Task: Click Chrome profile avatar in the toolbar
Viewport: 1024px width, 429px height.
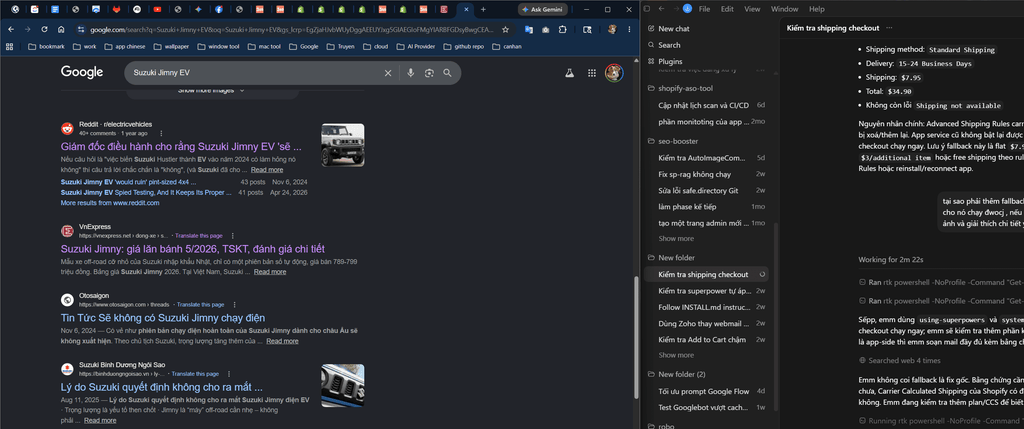Action: tap(612, 29)
